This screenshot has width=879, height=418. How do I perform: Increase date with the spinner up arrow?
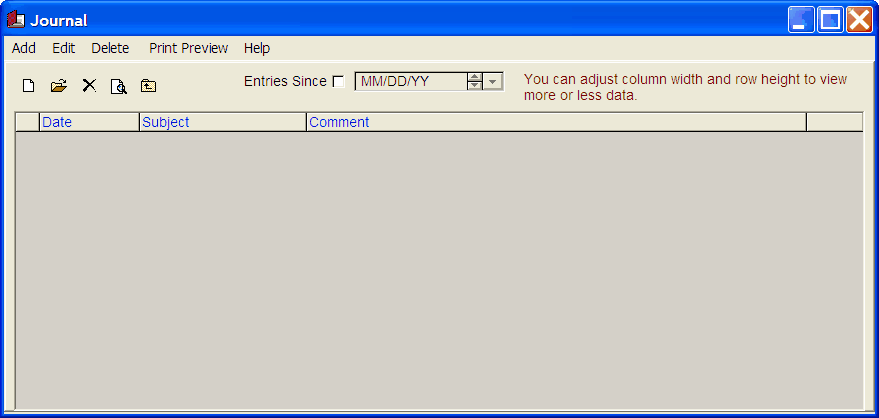point(474,77)
